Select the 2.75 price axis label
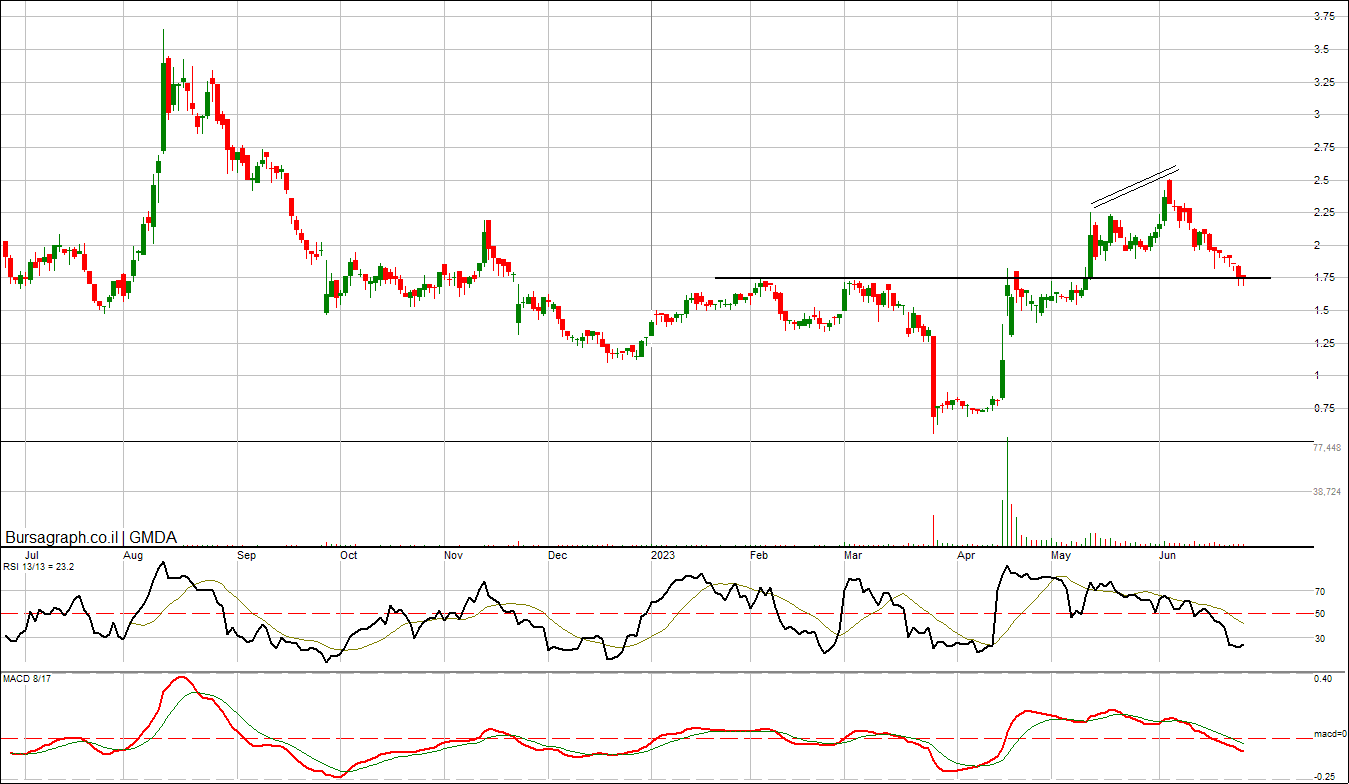 pyautogui.click(x=1326, y=147)
